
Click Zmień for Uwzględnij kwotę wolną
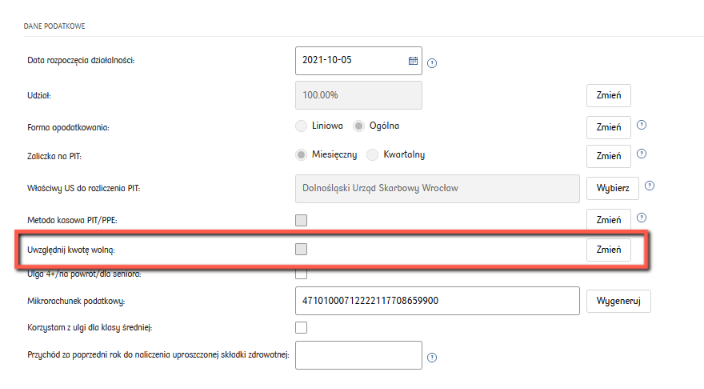tap(608, 250)
